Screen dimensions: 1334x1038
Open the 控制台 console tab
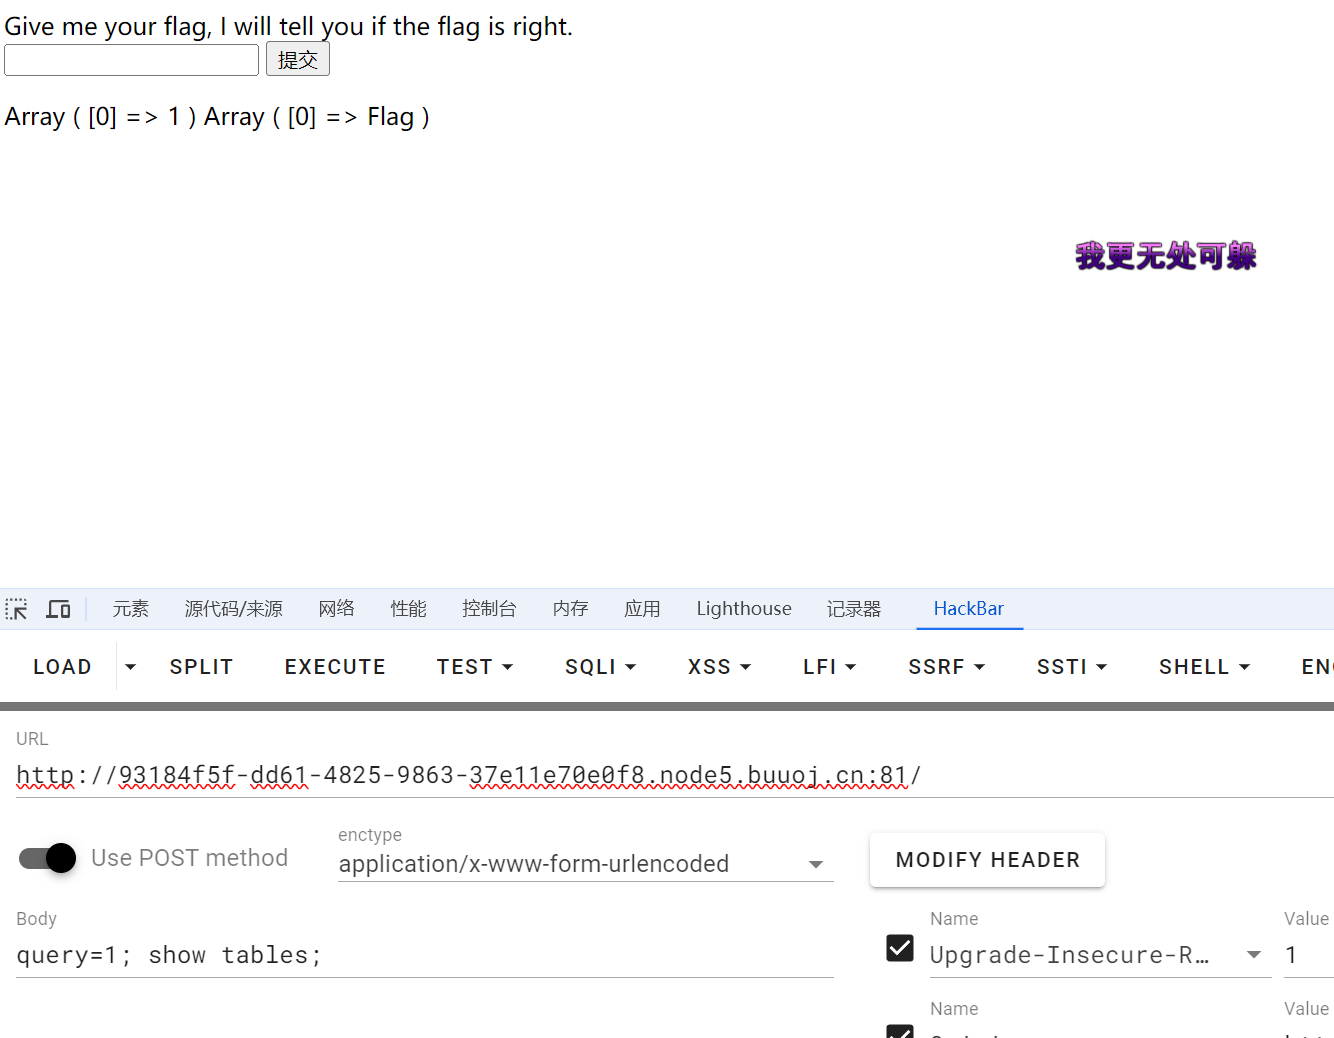click(489, 609)
